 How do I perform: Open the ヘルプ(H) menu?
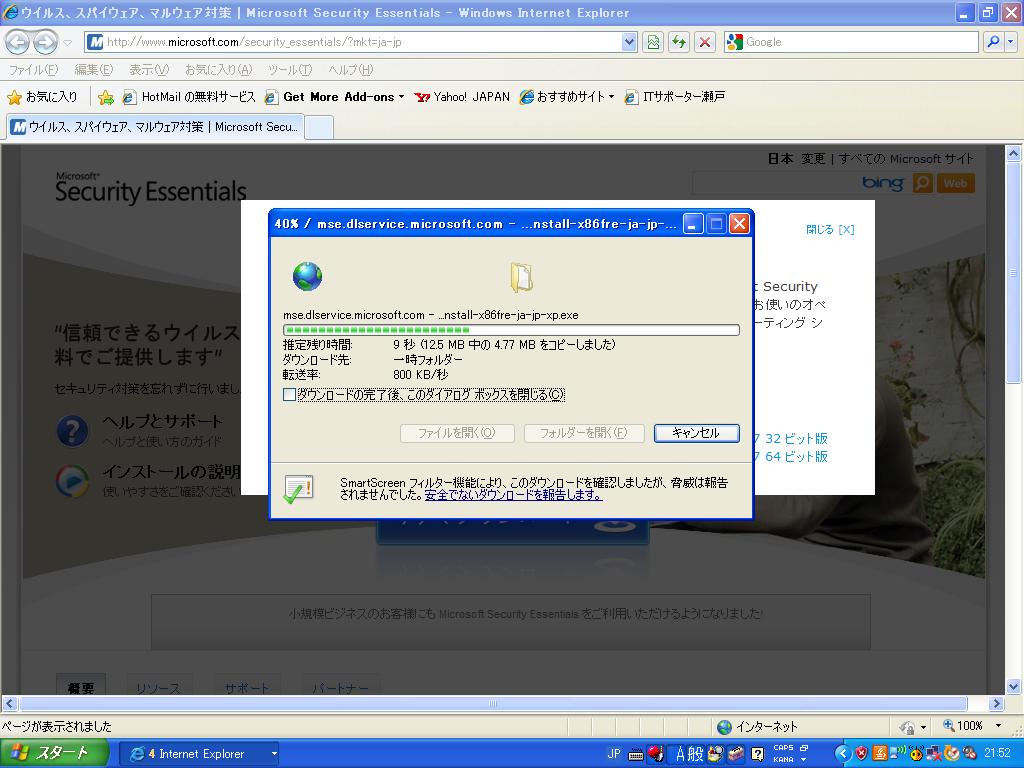click(x=350, y=69)
